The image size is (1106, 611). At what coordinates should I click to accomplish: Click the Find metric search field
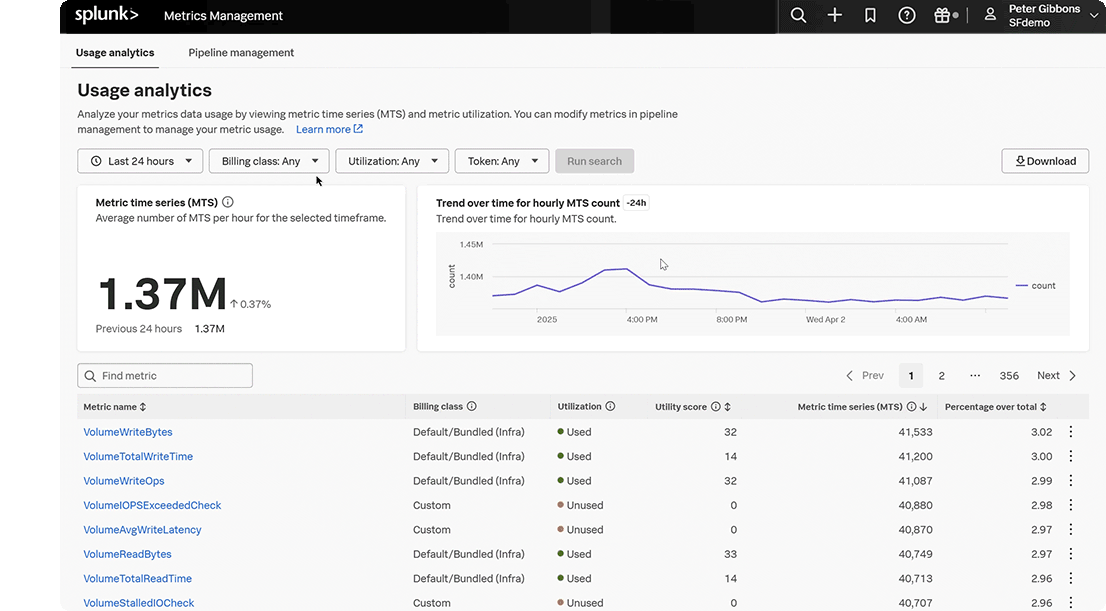coord(165,376)
